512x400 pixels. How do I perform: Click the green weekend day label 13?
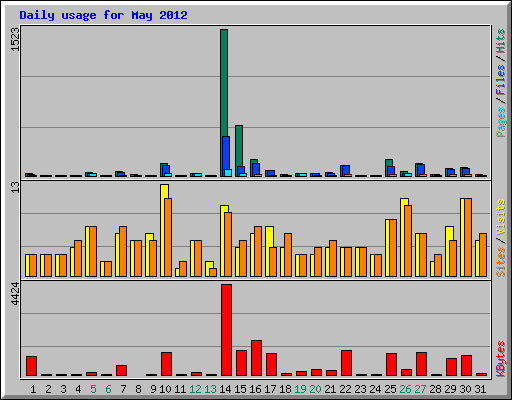[210, 389]
